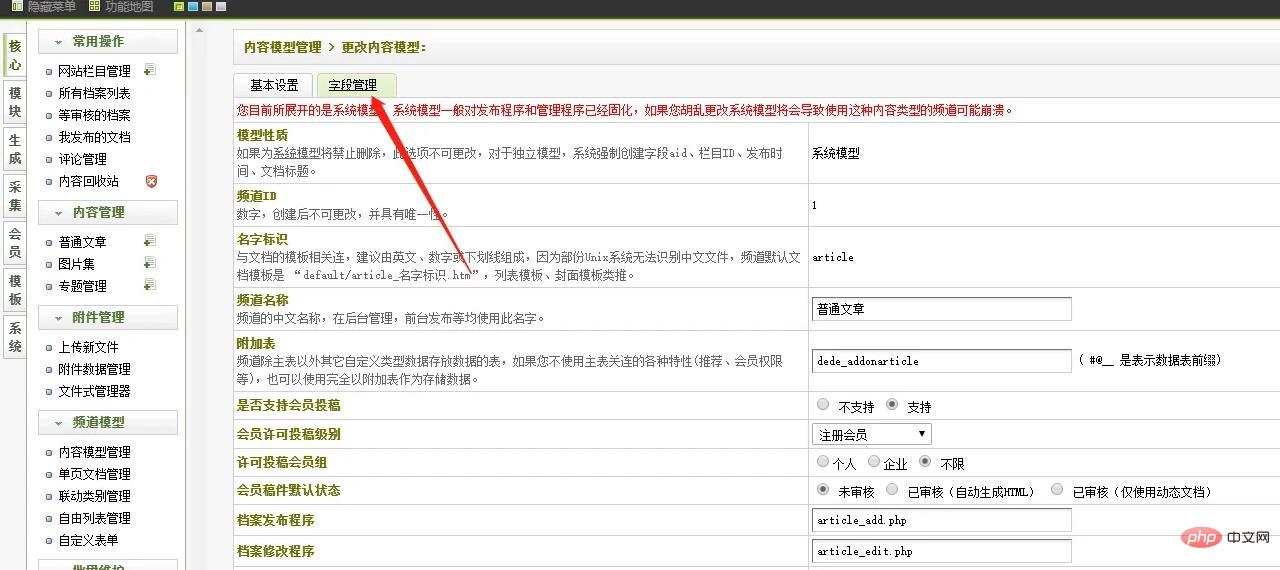
Task: Click the 功能地图 grid icon
Action: click(x=94, y=6)
